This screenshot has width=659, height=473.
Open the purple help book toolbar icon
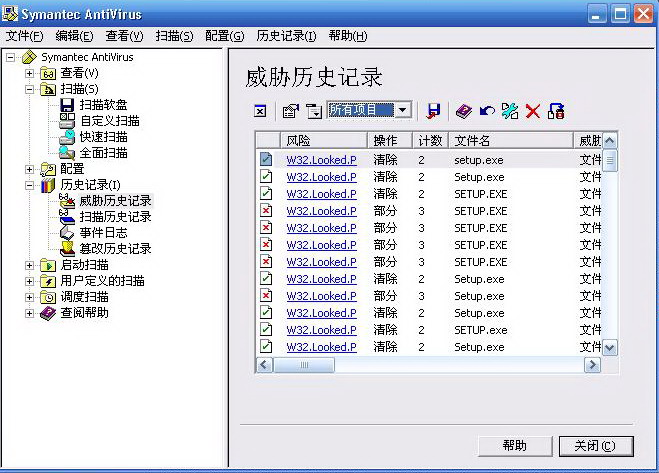464,111
